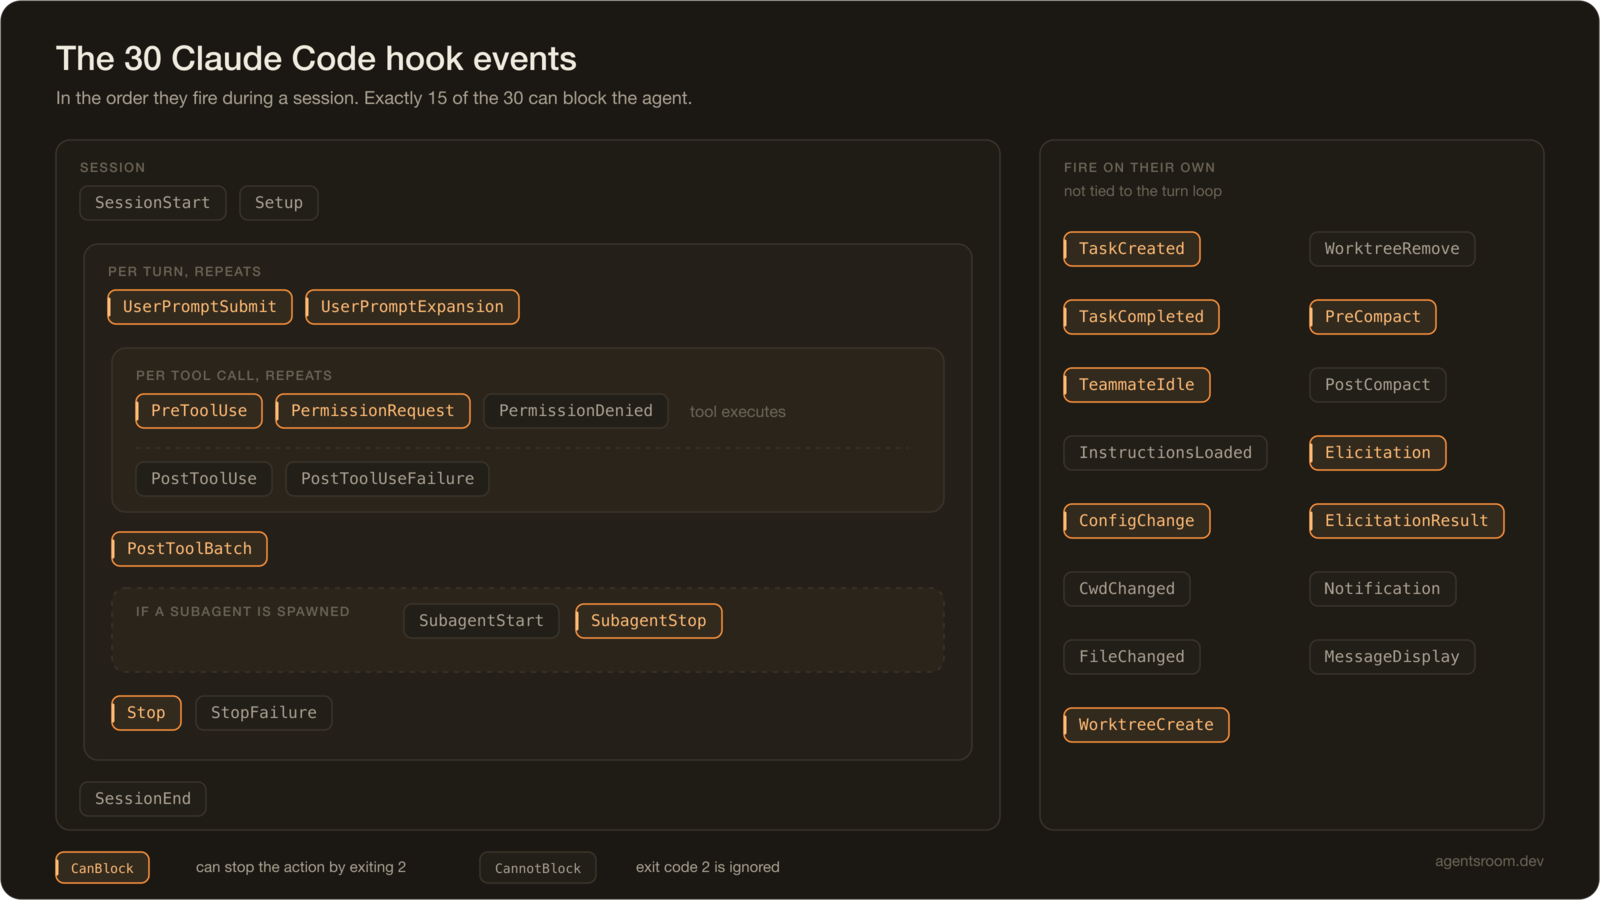Select the ConfigChange chip
This screenshot has width=1600, height=900.
click(x=1137, y=521)
